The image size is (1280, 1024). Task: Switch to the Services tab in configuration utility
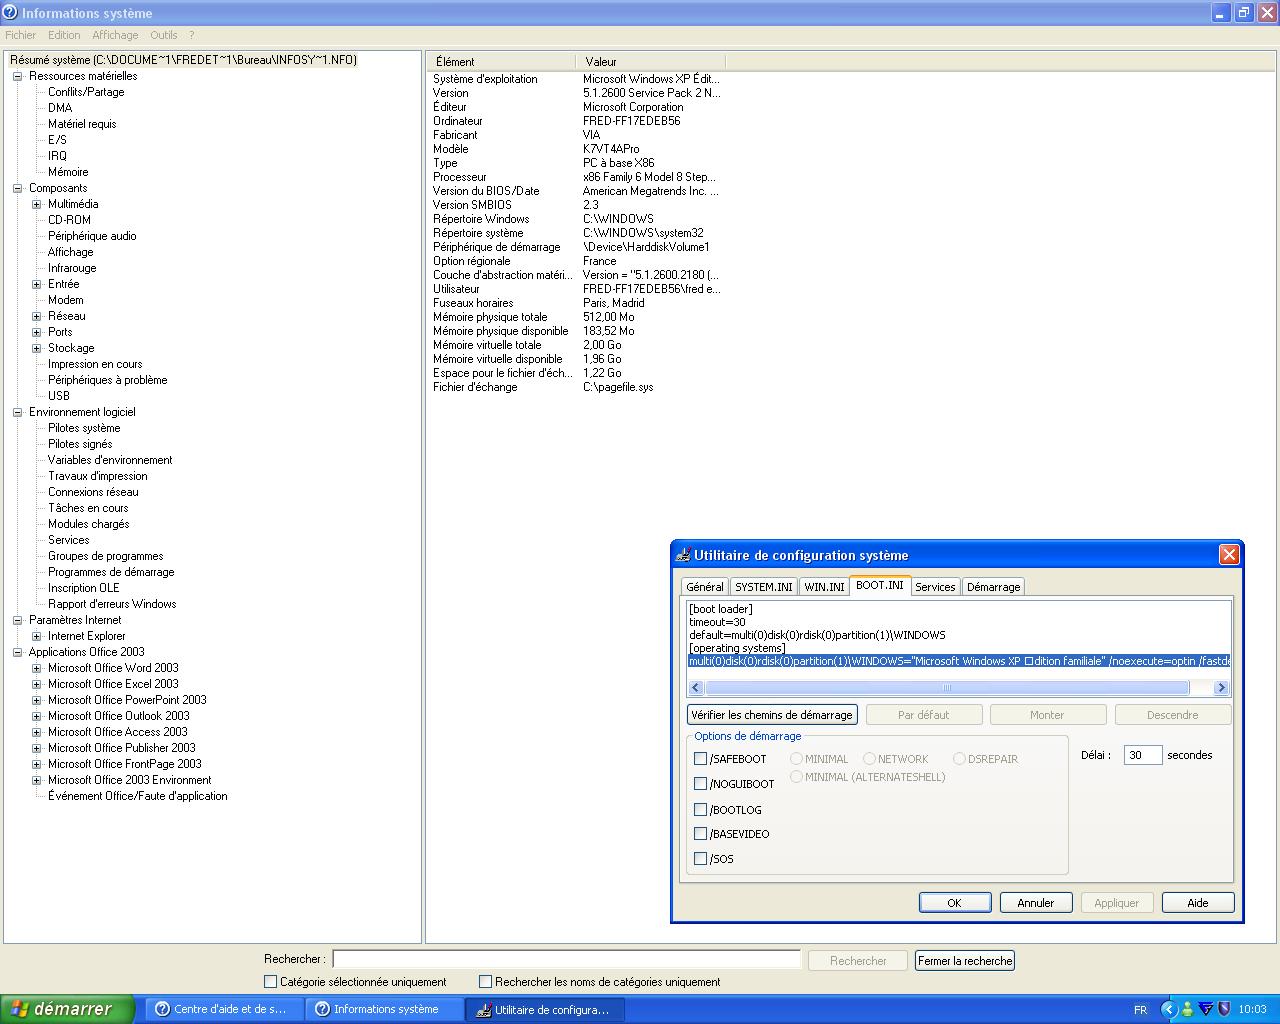pyautogui.click(x=935, y=587)
